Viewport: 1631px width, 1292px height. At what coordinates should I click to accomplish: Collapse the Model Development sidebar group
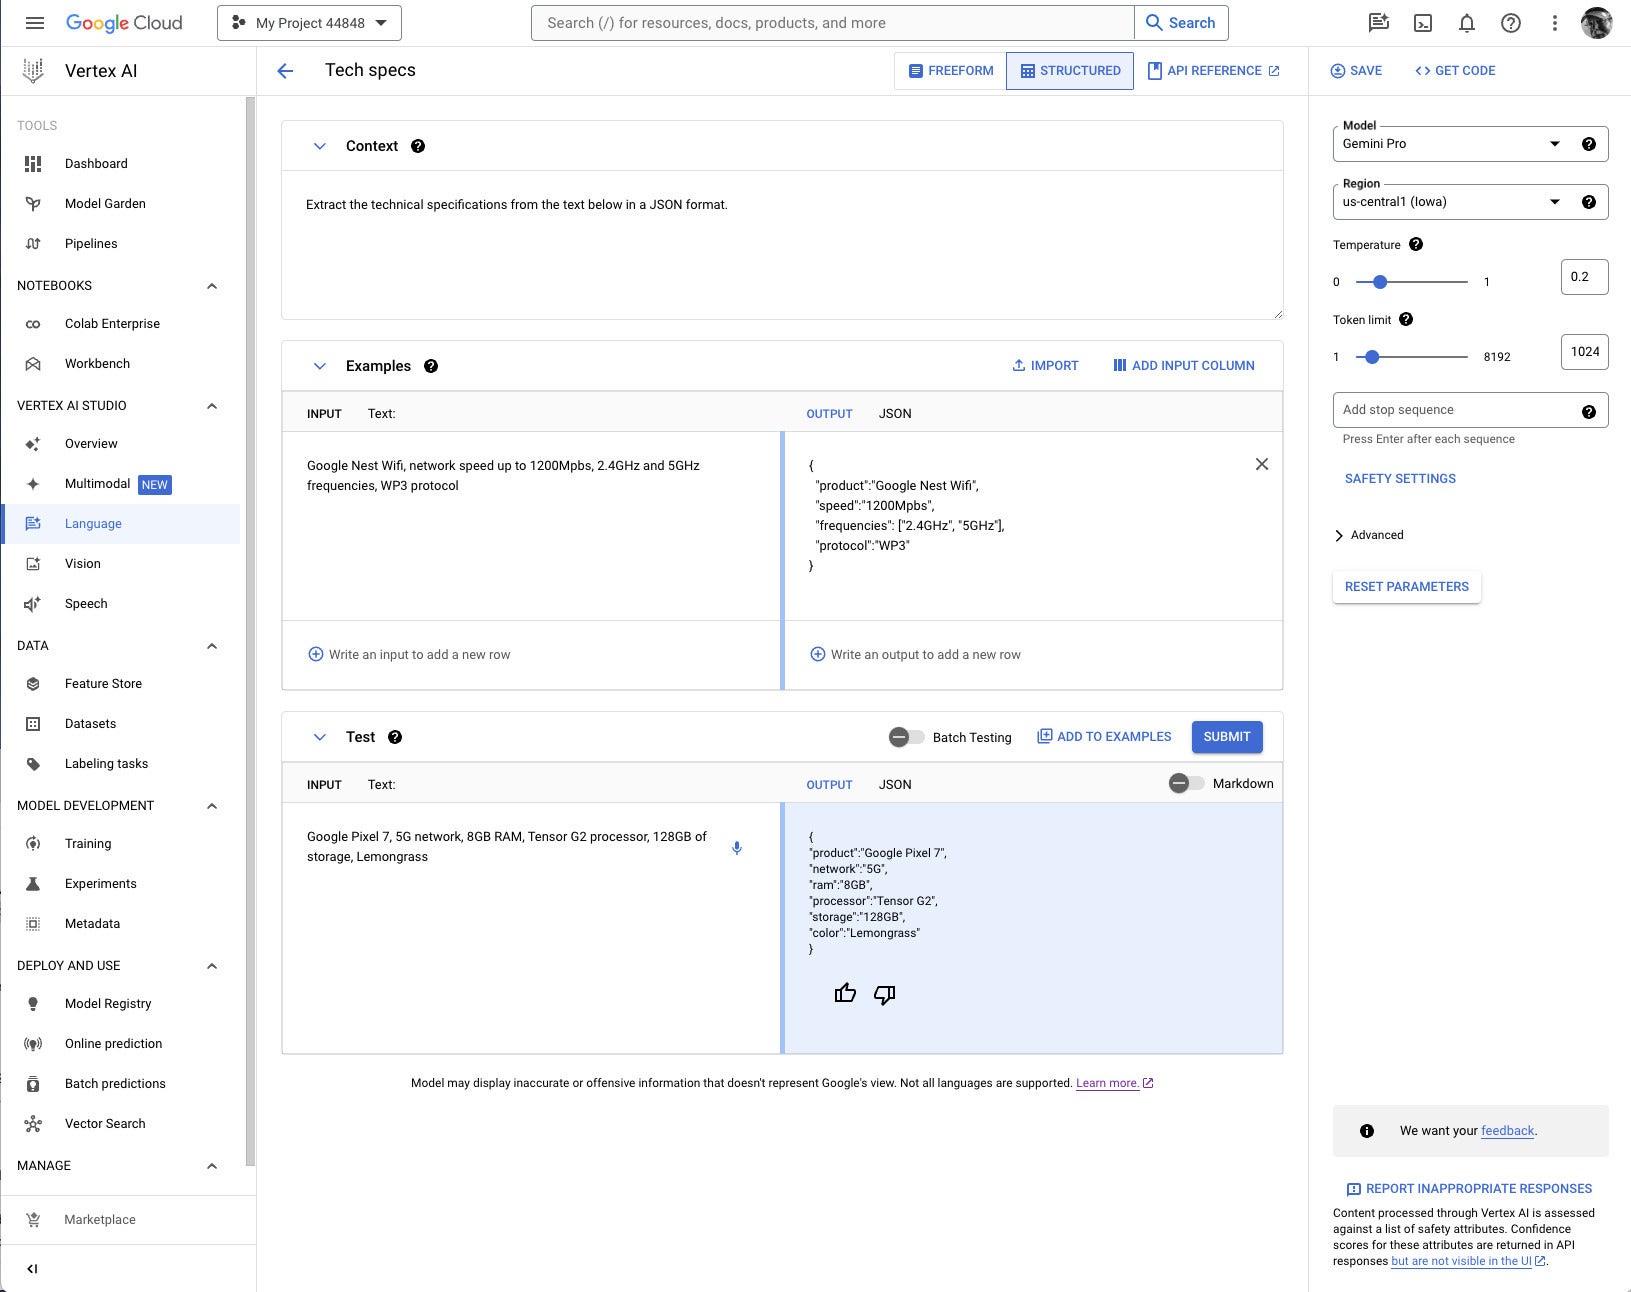point(212,806)
